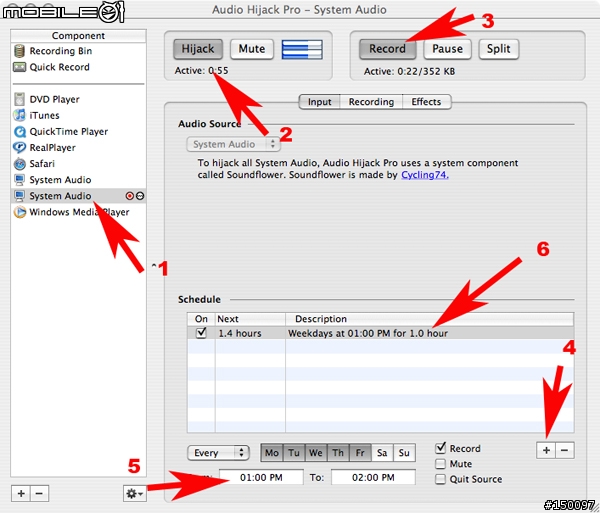Select Safari in the component list

[78, 164]
